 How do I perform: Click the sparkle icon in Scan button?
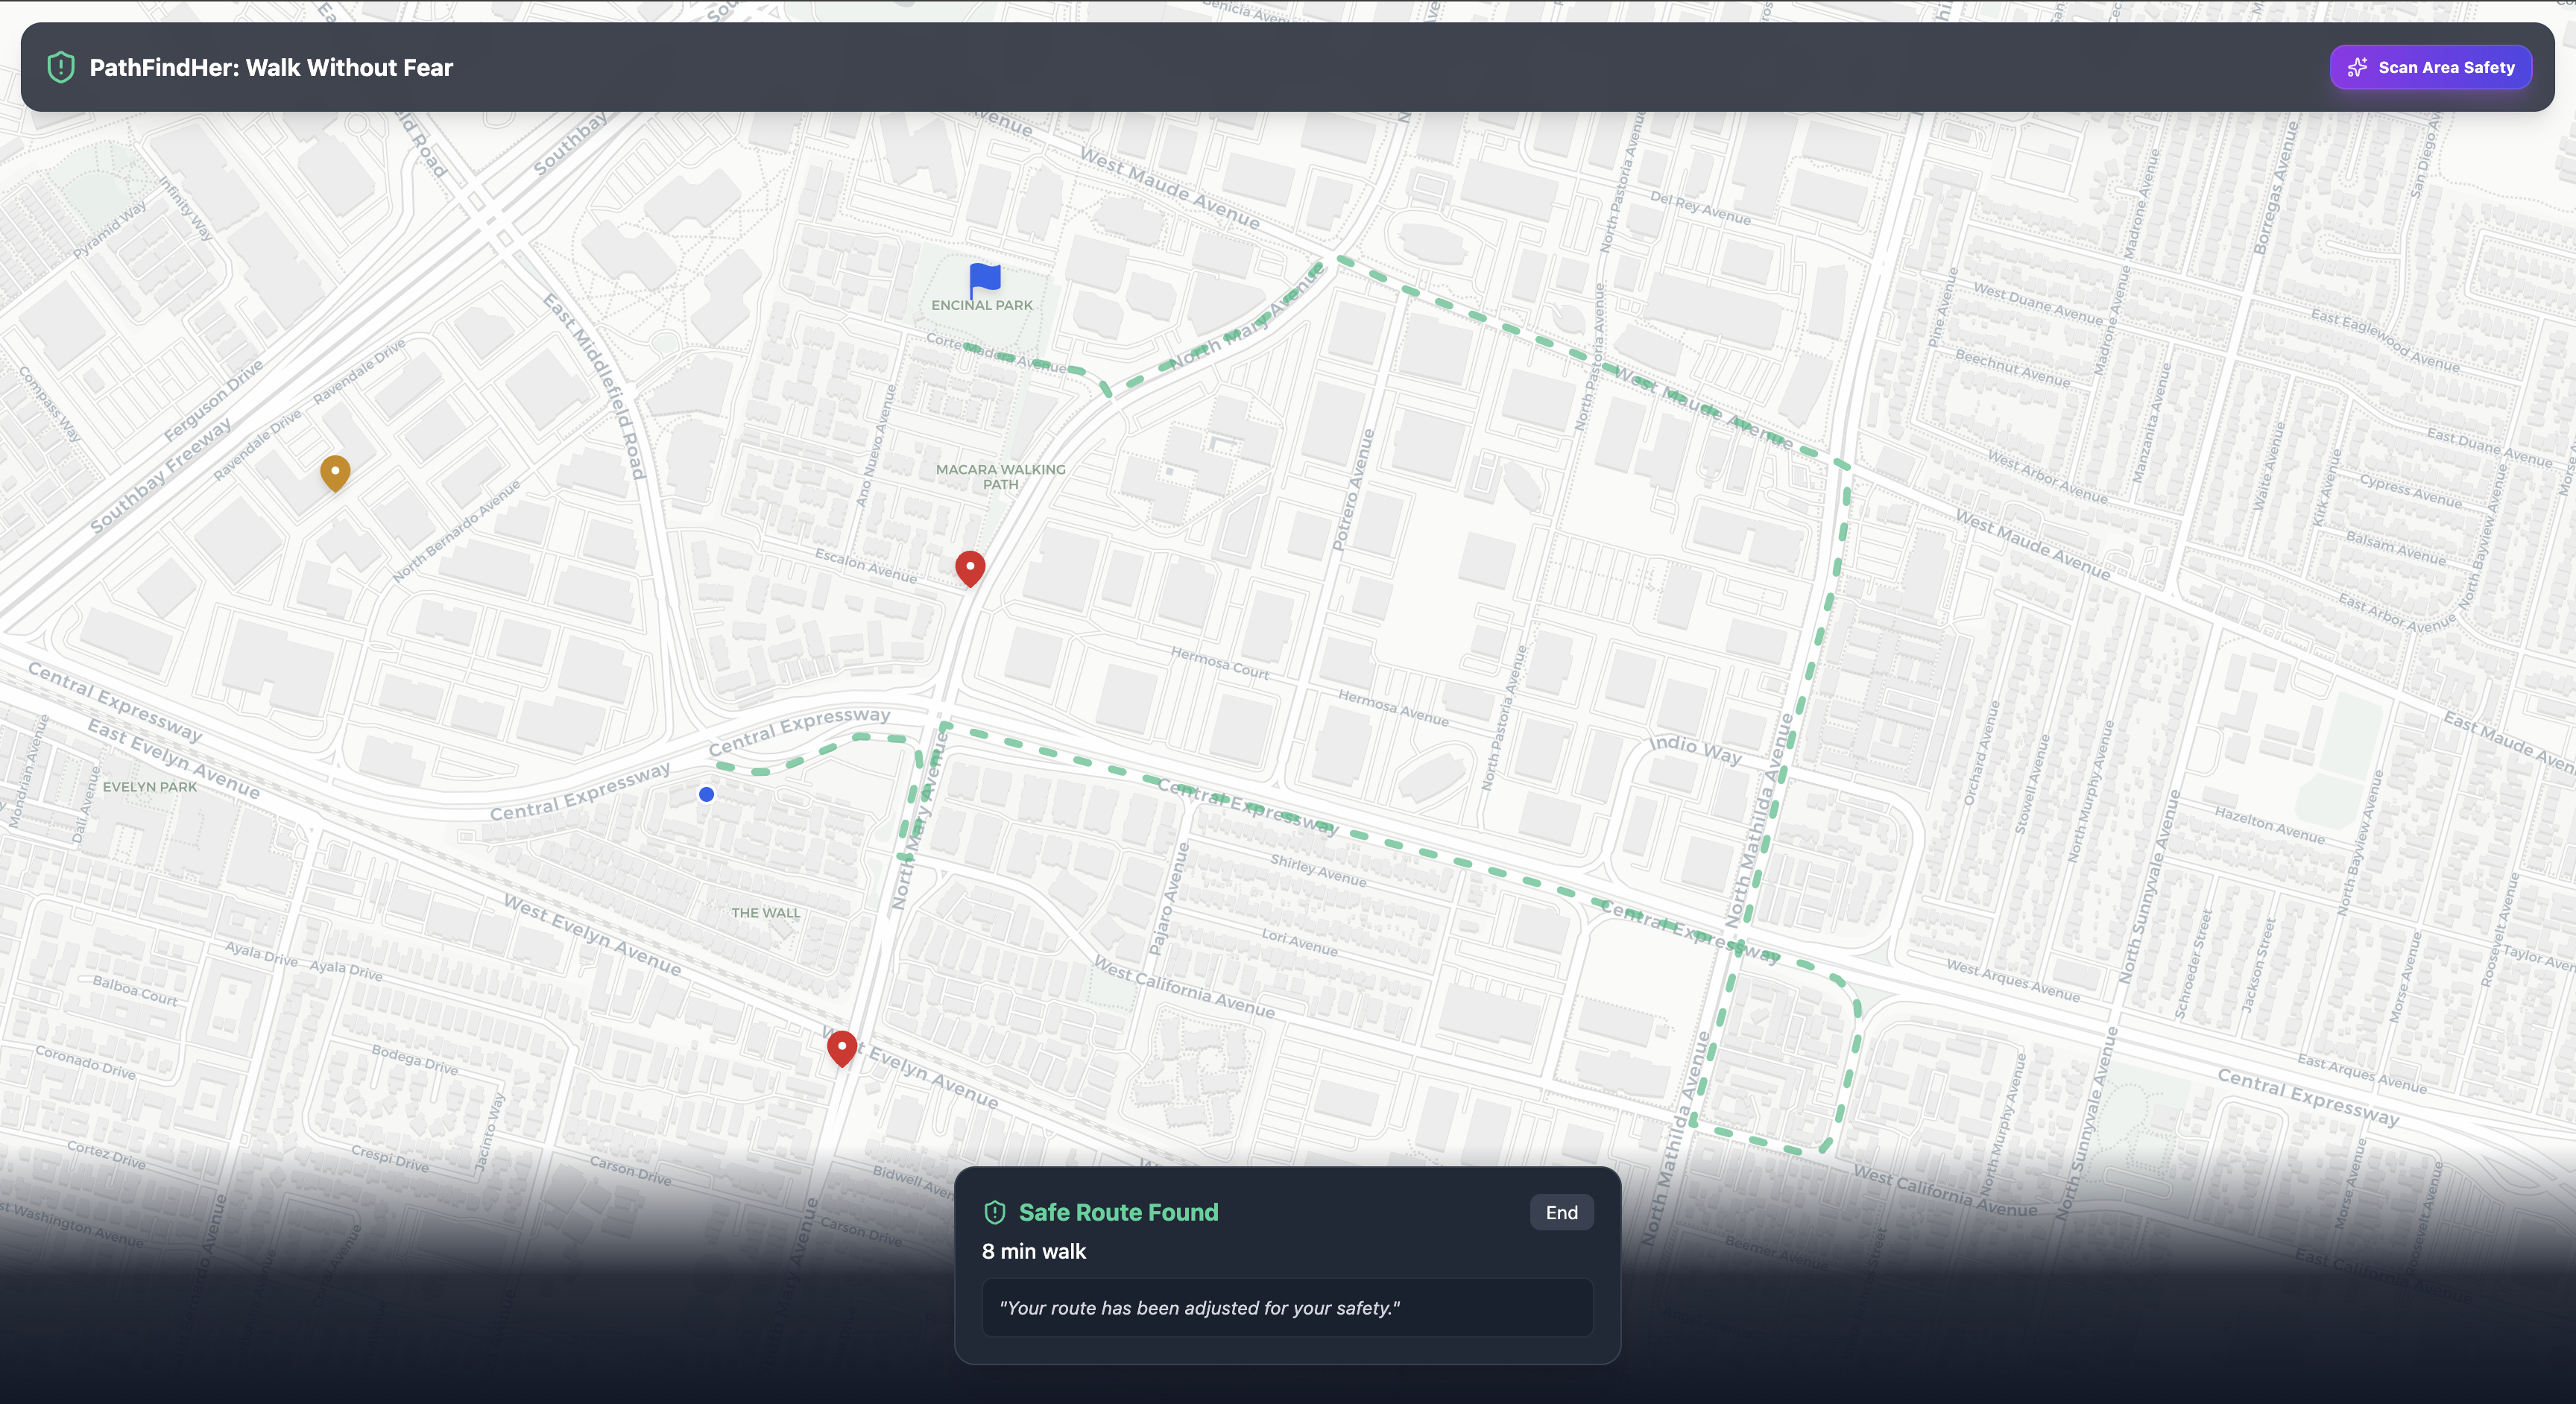(2357, 67)
